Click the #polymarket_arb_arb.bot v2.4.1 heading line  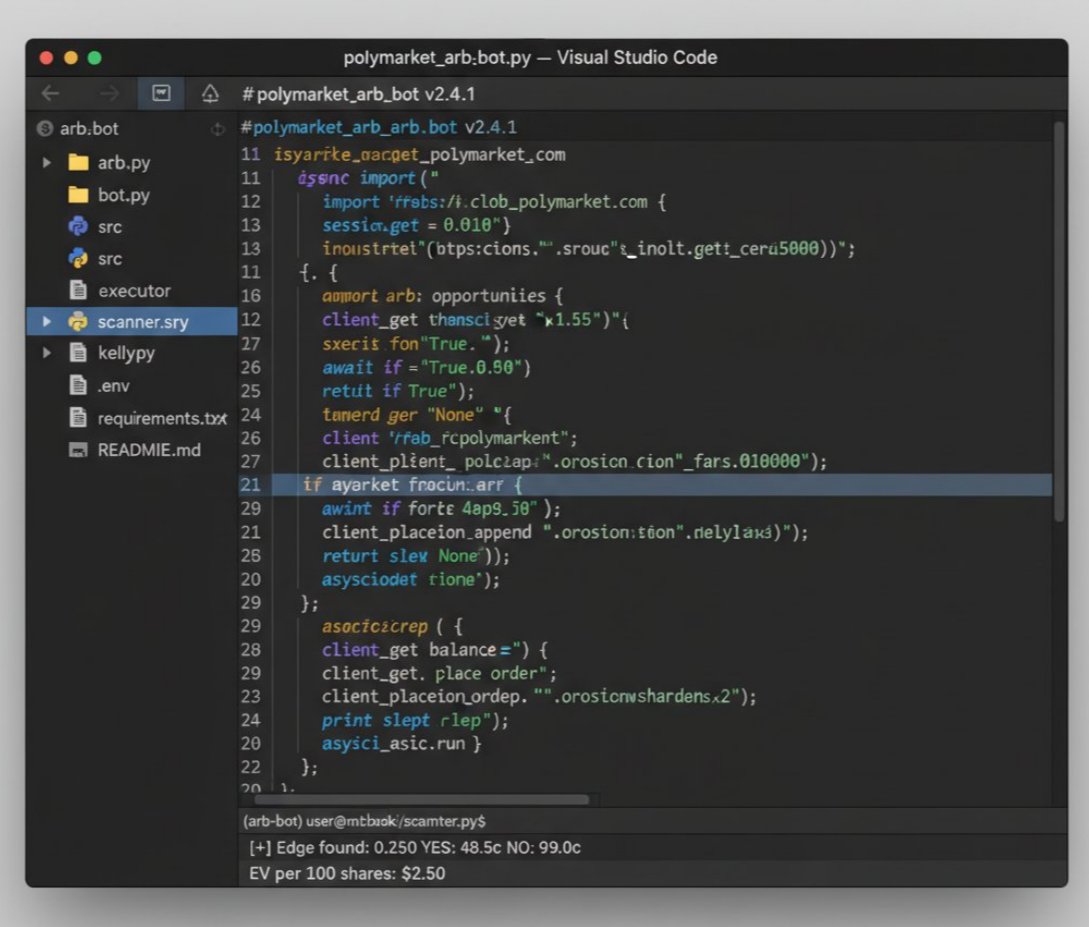point(379,128)
